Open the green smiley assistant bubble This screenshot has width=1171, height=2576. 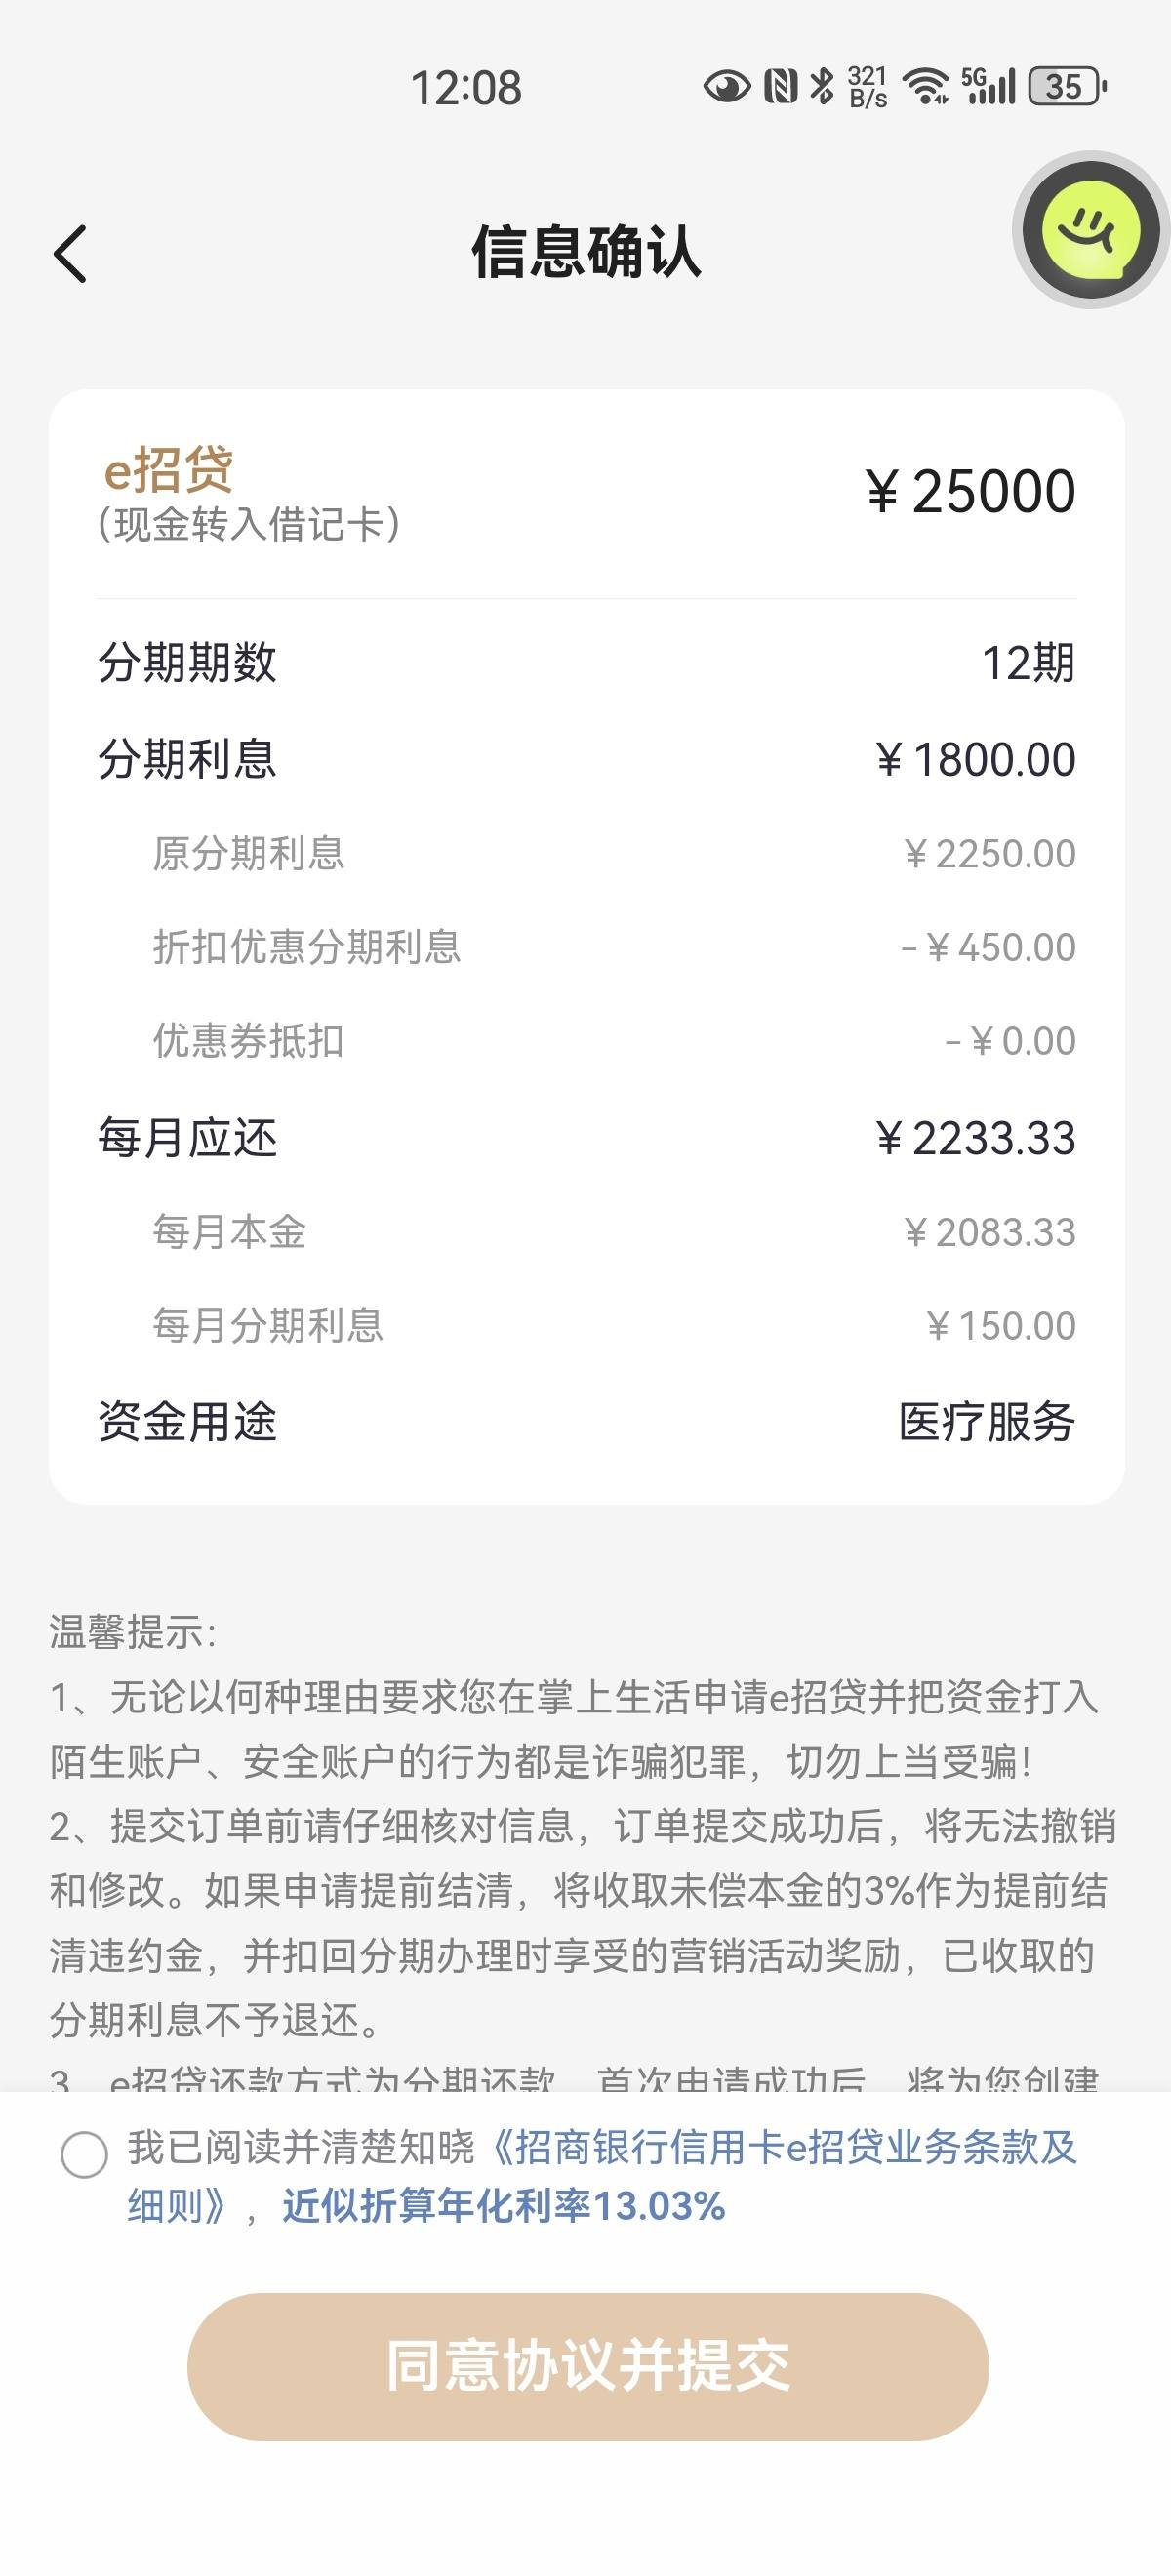(1091, 230)
